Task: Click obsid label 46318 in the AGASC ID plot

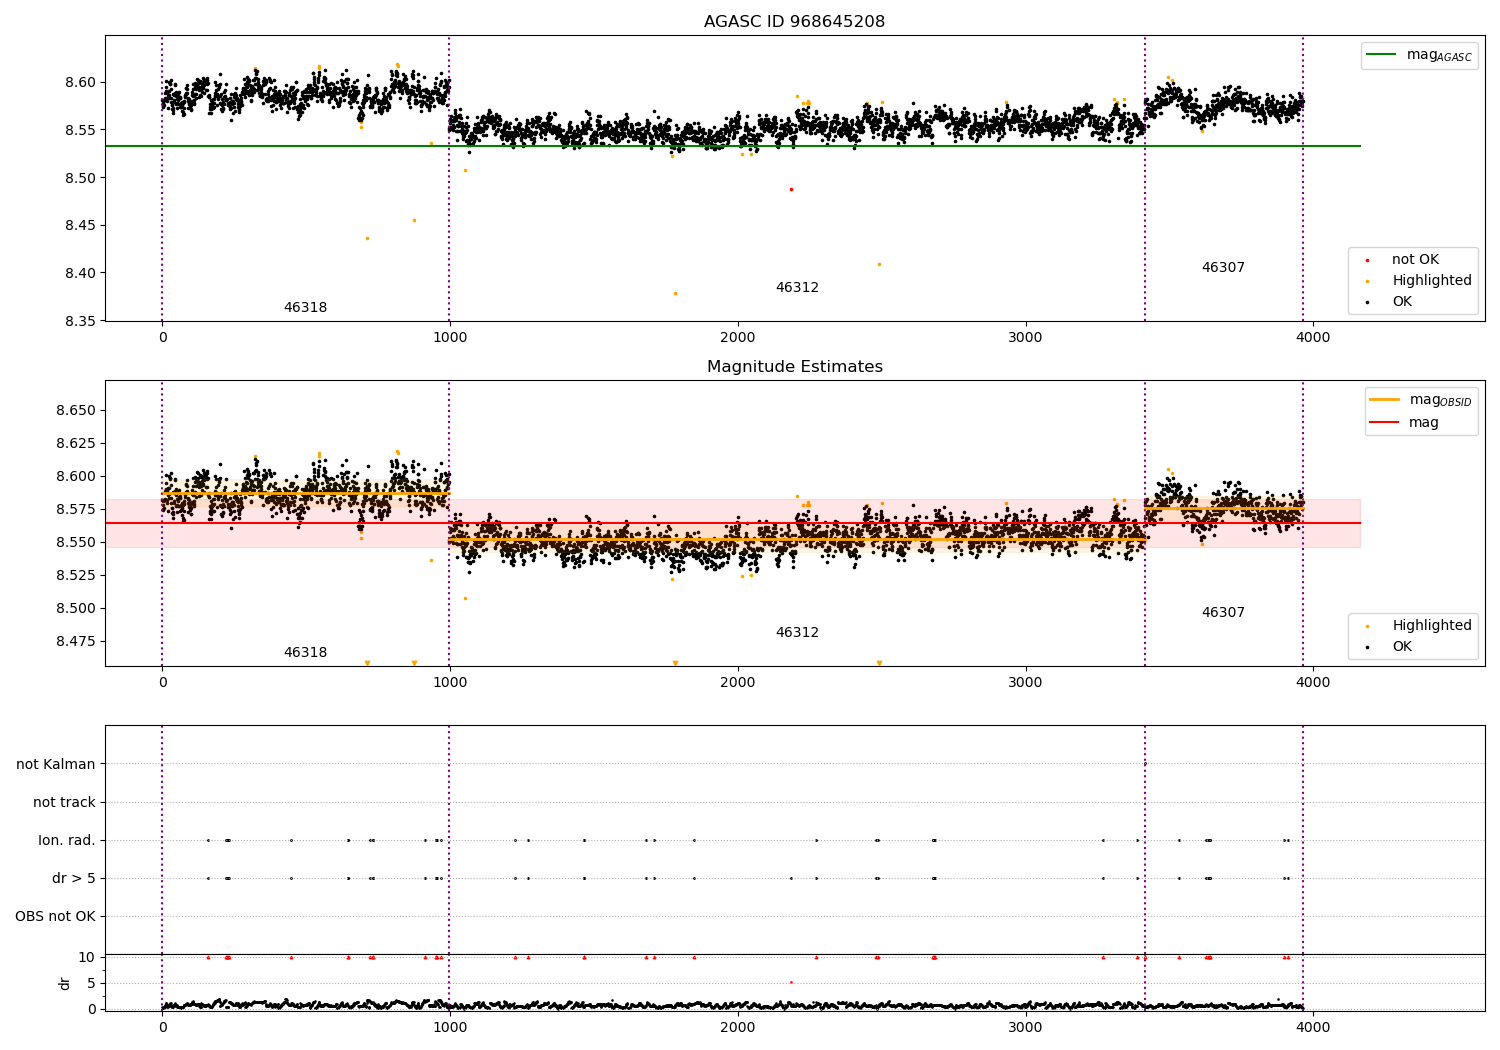Action: [x=305, y=308]
